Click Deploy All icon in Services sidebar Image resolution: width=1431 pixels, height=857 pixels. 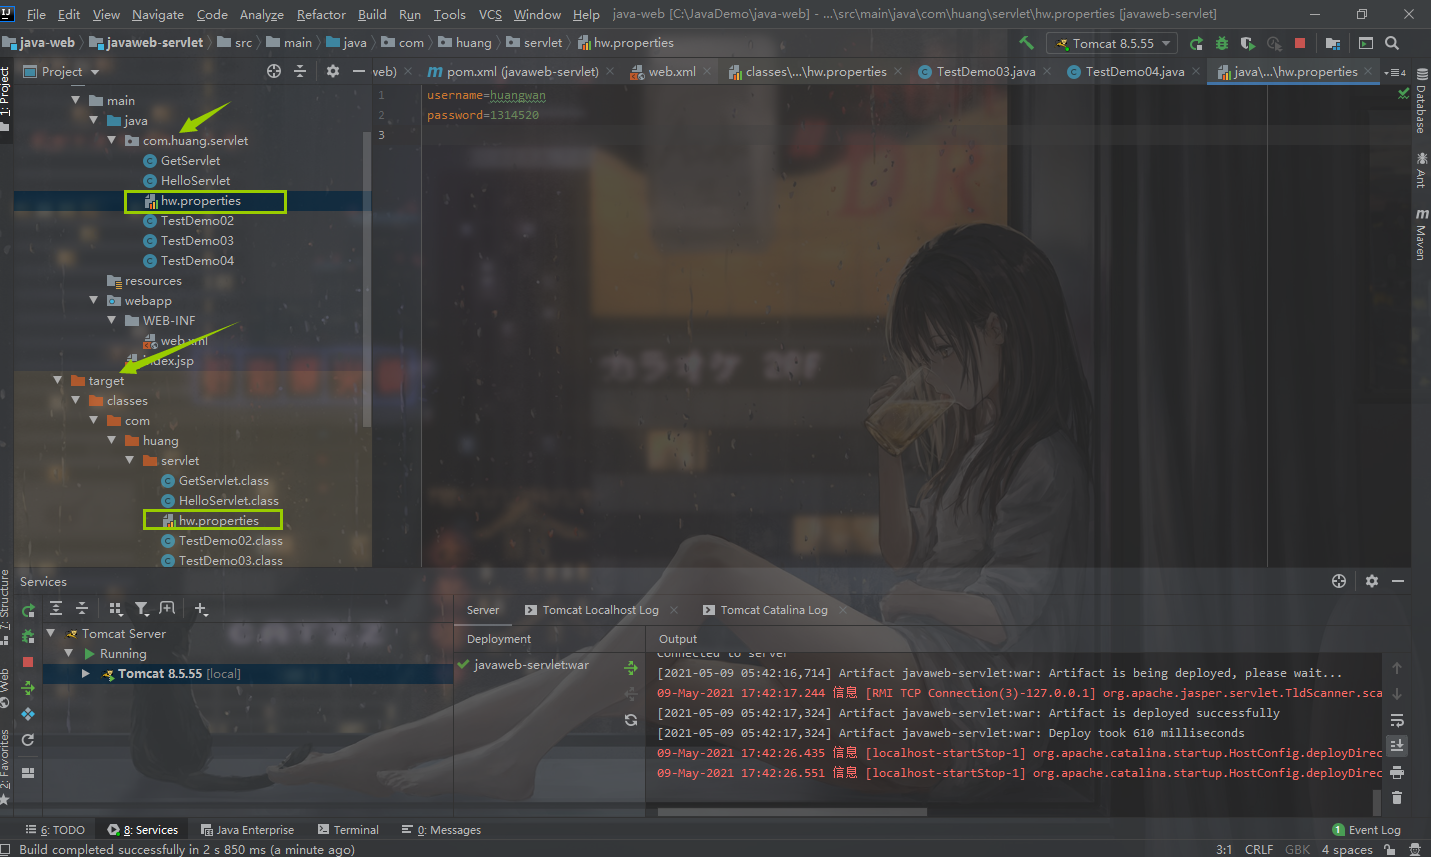(x=28, y=688)
